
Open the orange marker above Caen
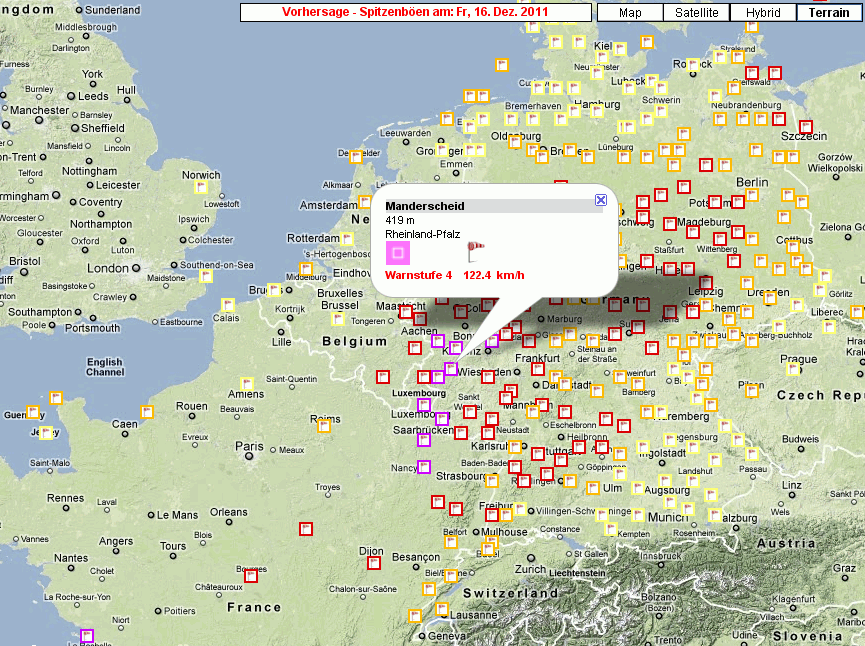147,412
